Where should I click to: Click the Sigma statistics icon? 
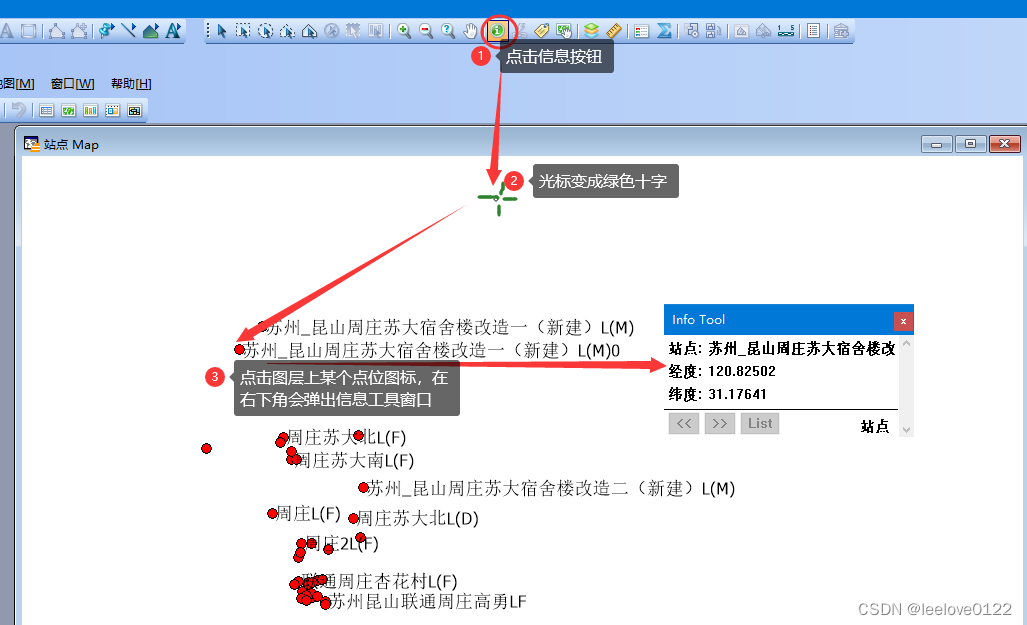pos(665,30)
